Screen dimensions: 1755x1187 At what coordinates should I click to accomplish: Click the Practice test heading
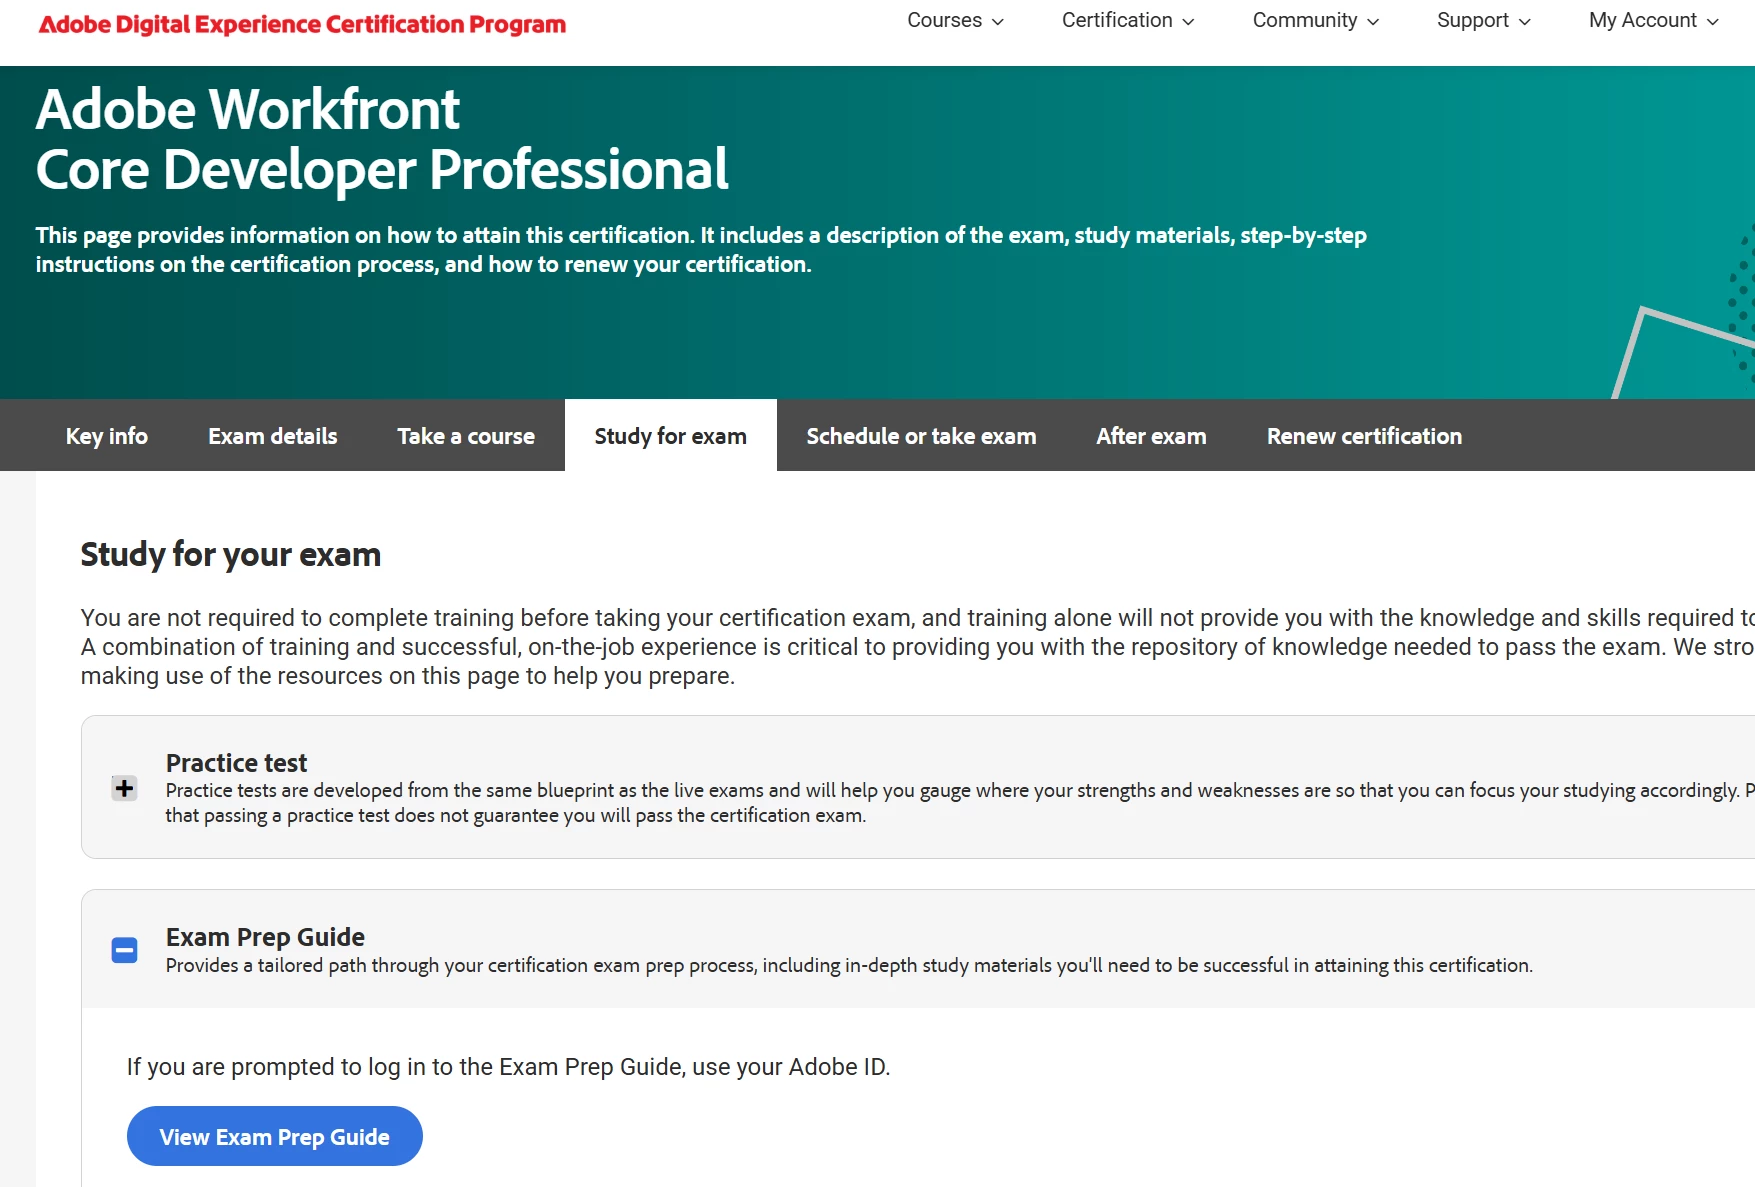click(x=236, y=763)
